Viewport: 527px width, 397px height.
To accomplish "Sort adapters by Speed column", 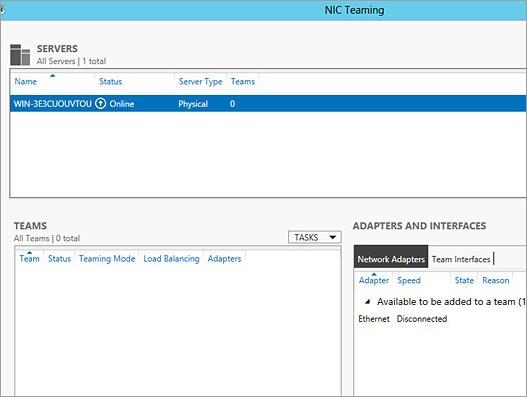I will (409, 280).
